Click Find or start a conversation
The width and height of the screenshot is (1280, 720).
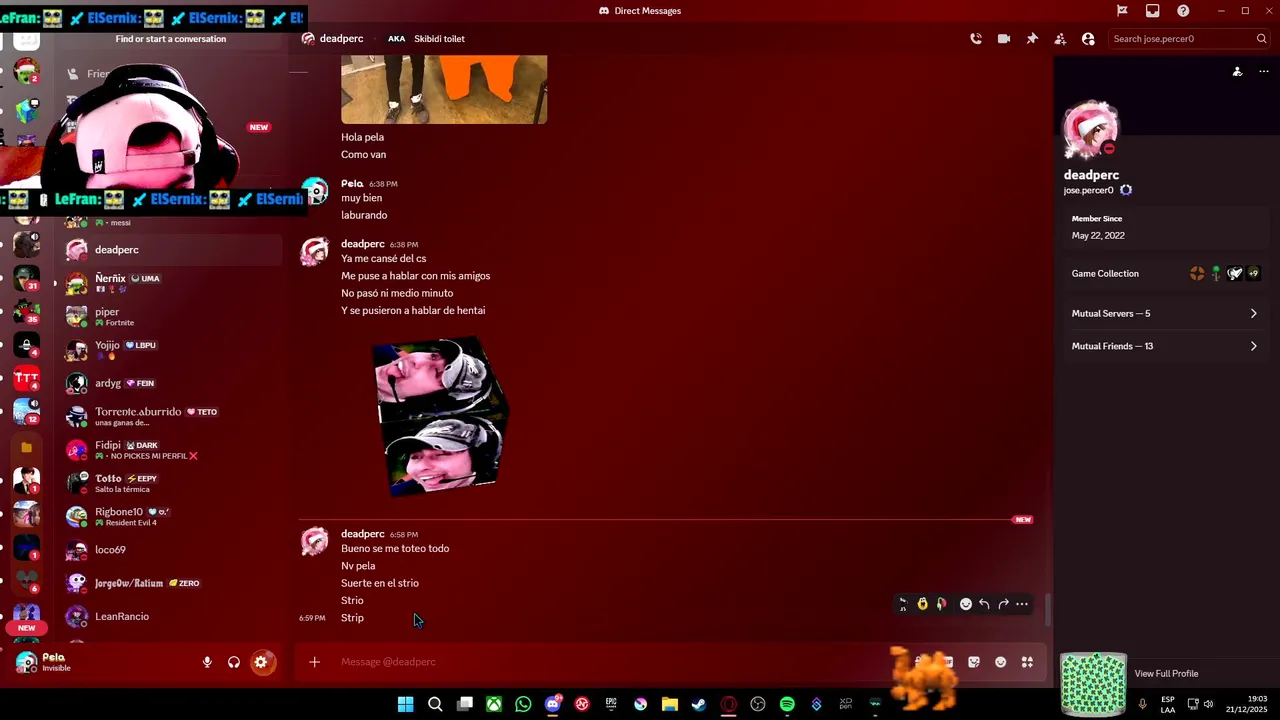tap(171, 39)
